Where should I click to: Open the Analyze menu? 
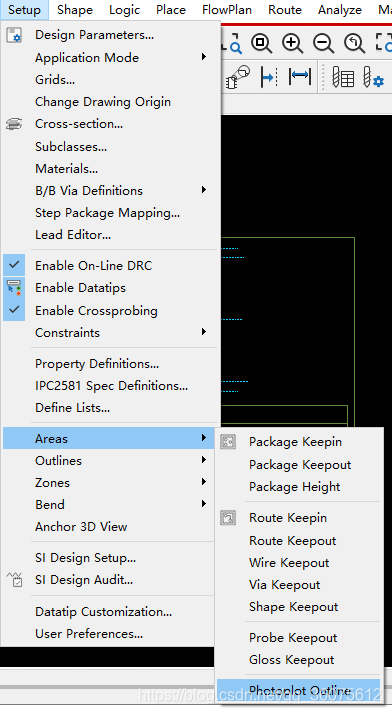[x=340, y=10]
